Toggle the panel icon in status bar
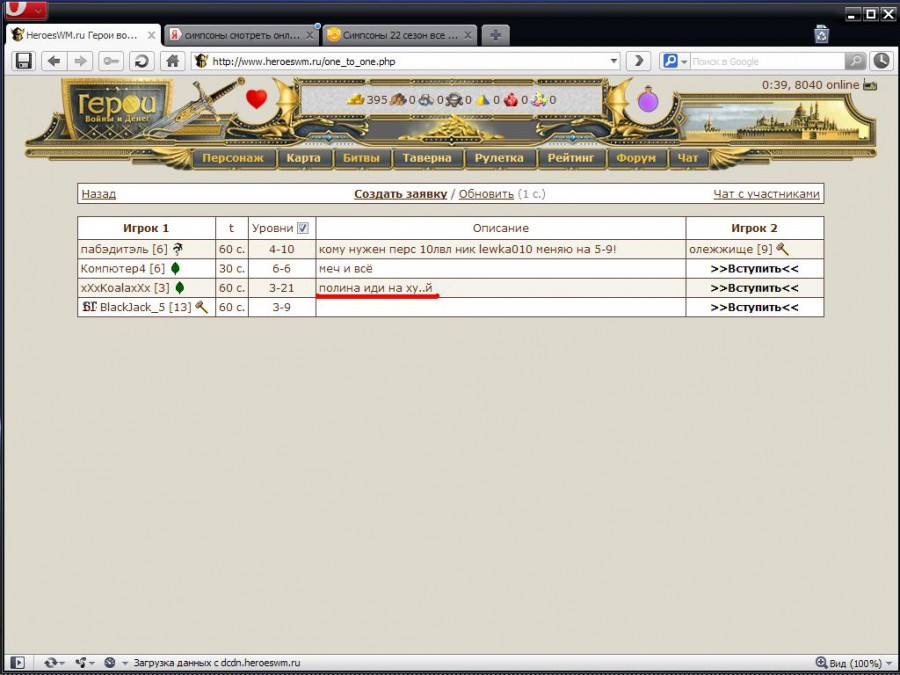 point(17,662)
